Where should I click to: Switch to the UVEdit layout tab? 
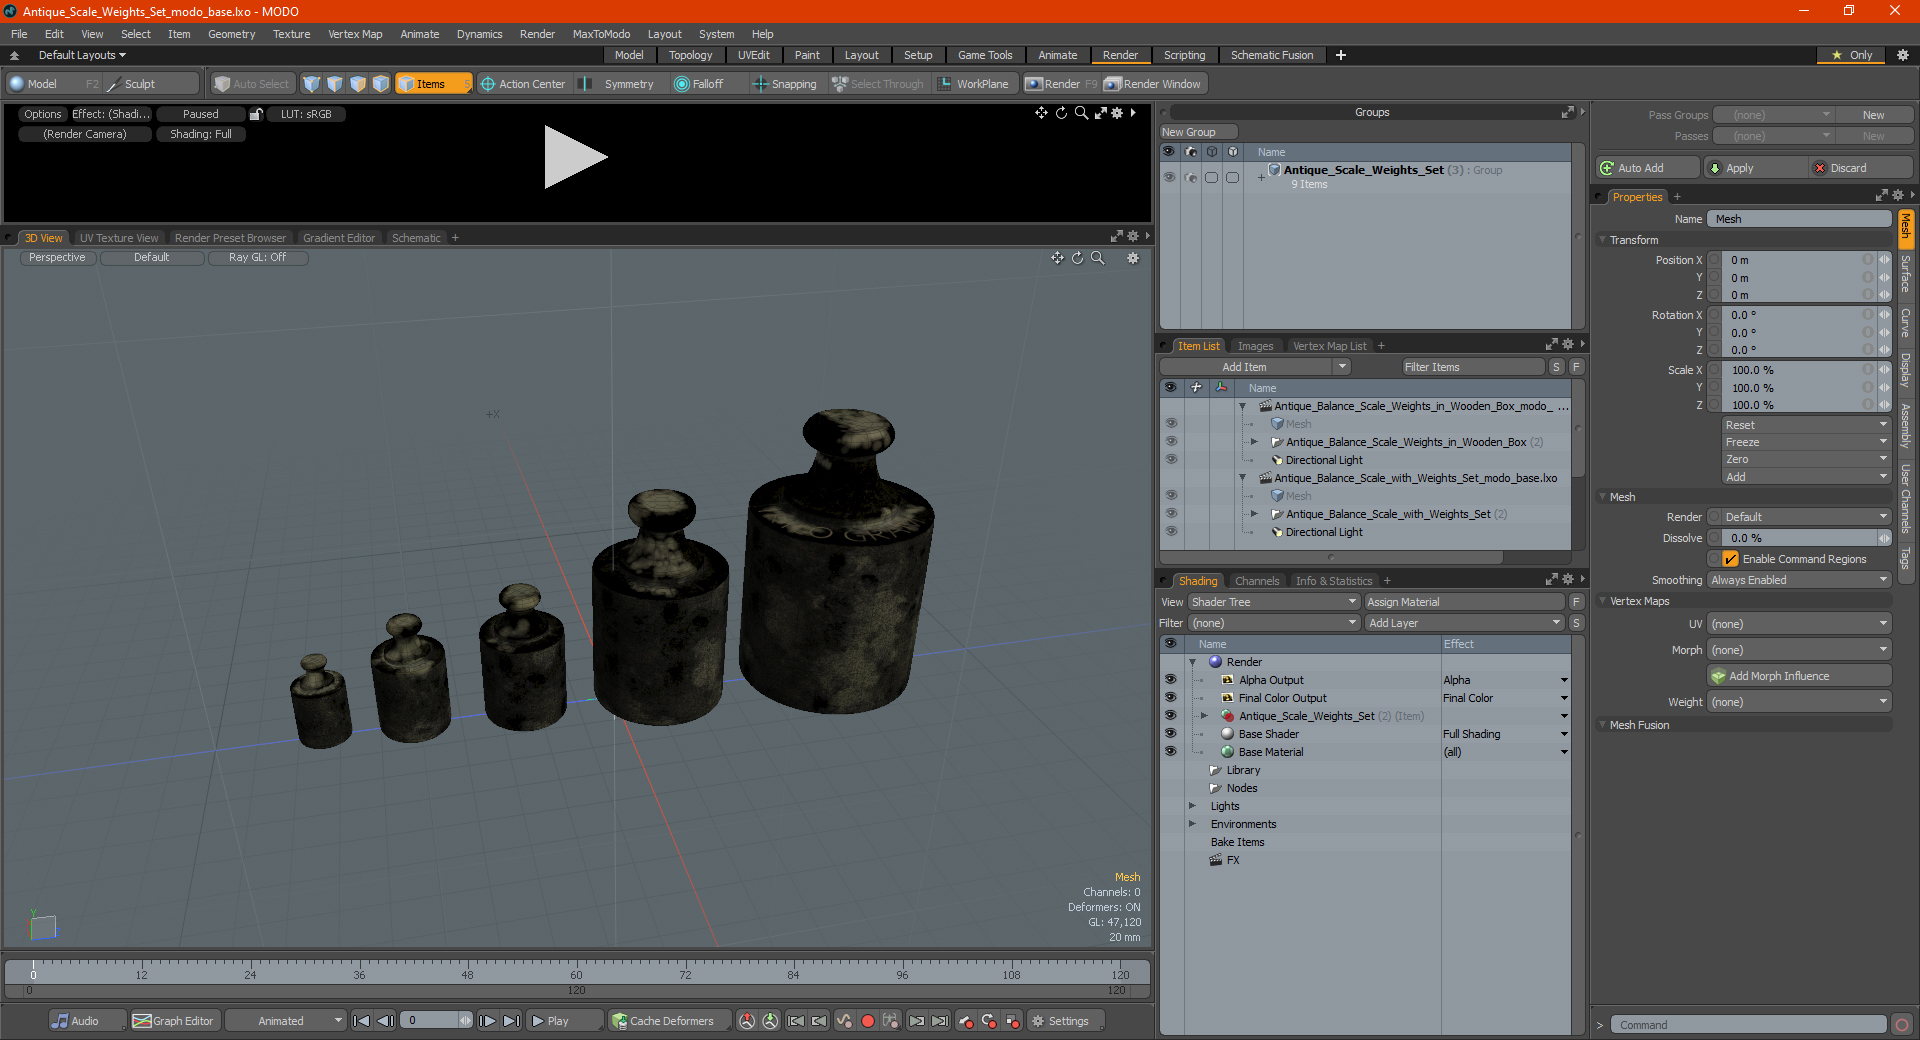[x=753, y=55]
